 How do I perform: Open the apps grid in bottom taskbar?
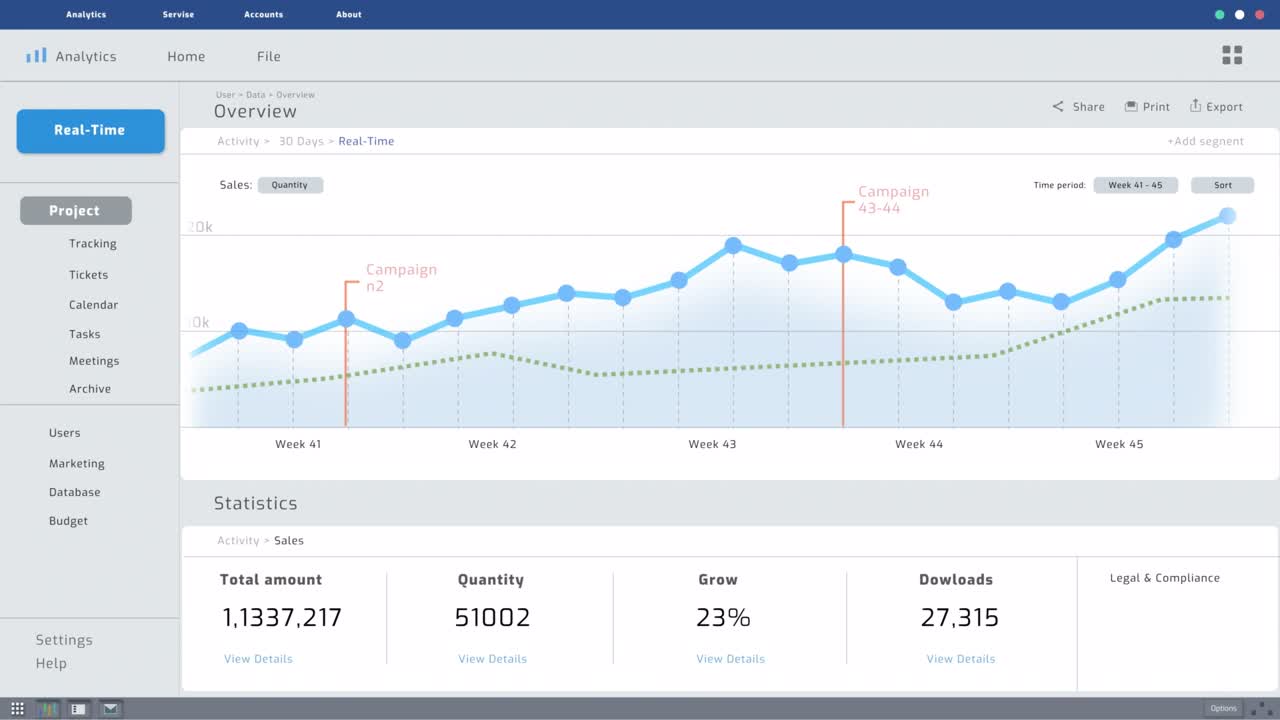[17, 709]
